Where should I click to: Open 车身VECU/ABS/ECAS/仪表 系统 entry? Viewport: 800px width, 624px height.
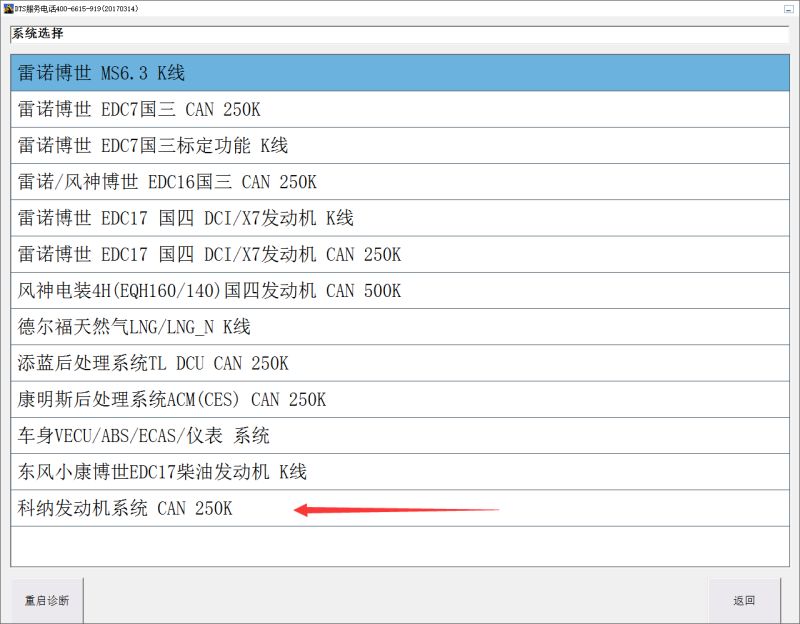(400, 436)
